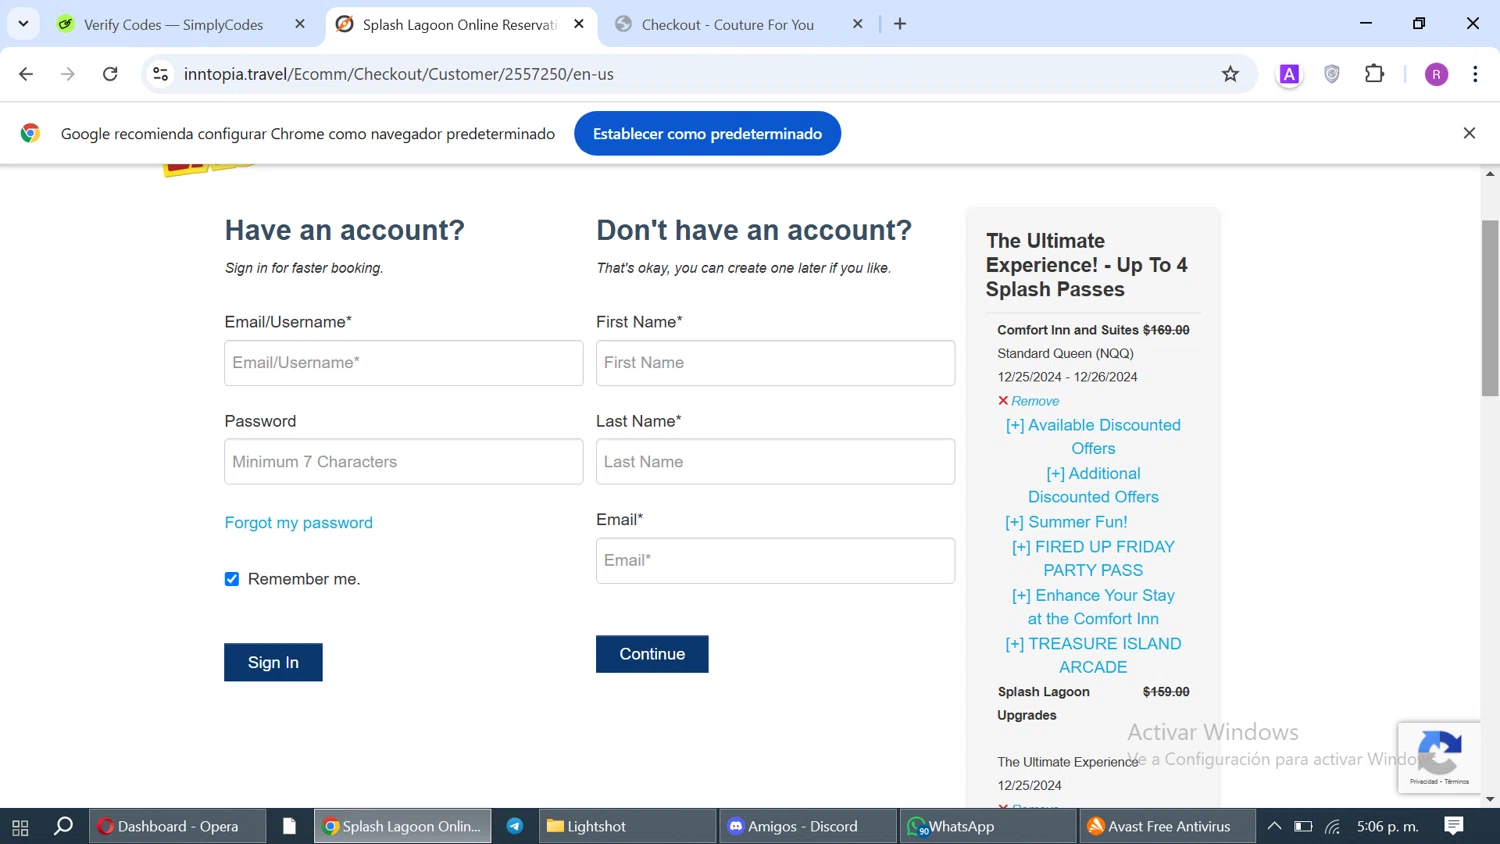
Task: Click the page vertical scrollbar thumb
Action: 1490,307
